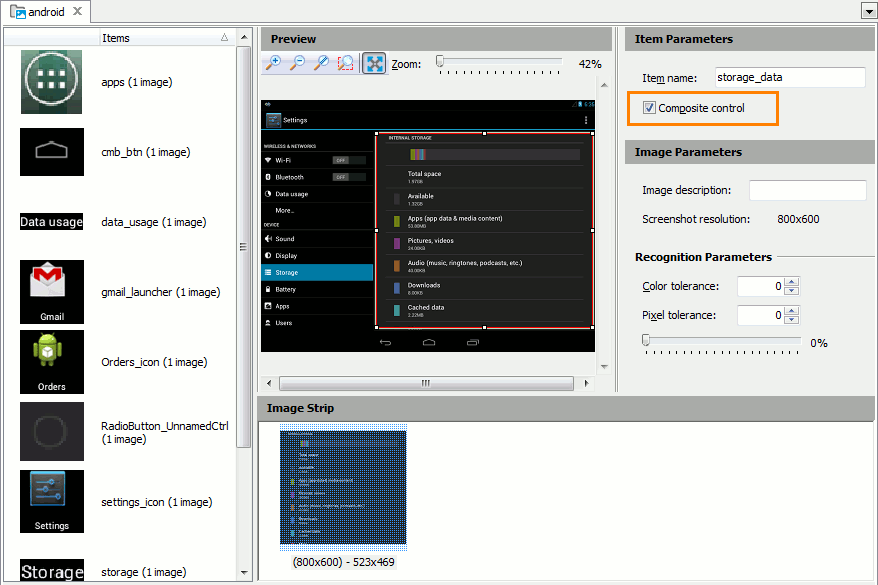
Task: Open the dropdown arrow at top-right corner
Action: pyautogui.click(x=868, y=10)
